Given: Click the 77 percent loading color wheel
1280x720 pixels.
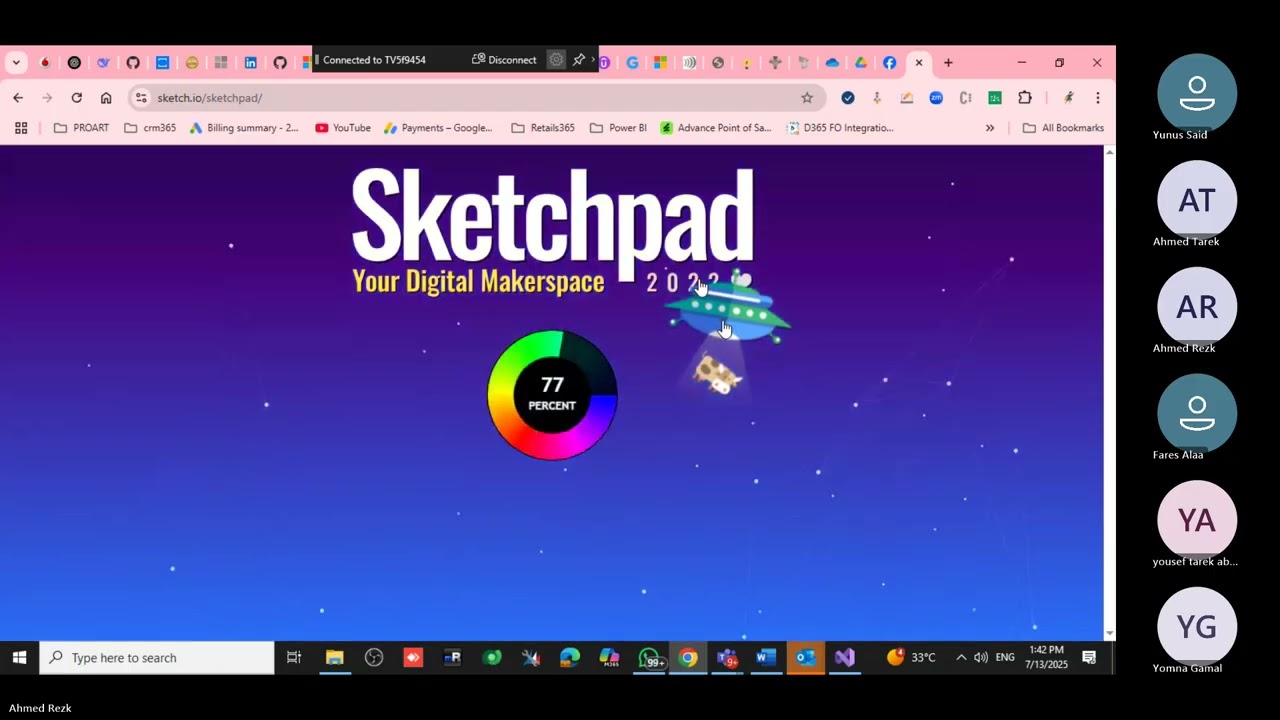Looking at the screenshot, I should (552, 395).
